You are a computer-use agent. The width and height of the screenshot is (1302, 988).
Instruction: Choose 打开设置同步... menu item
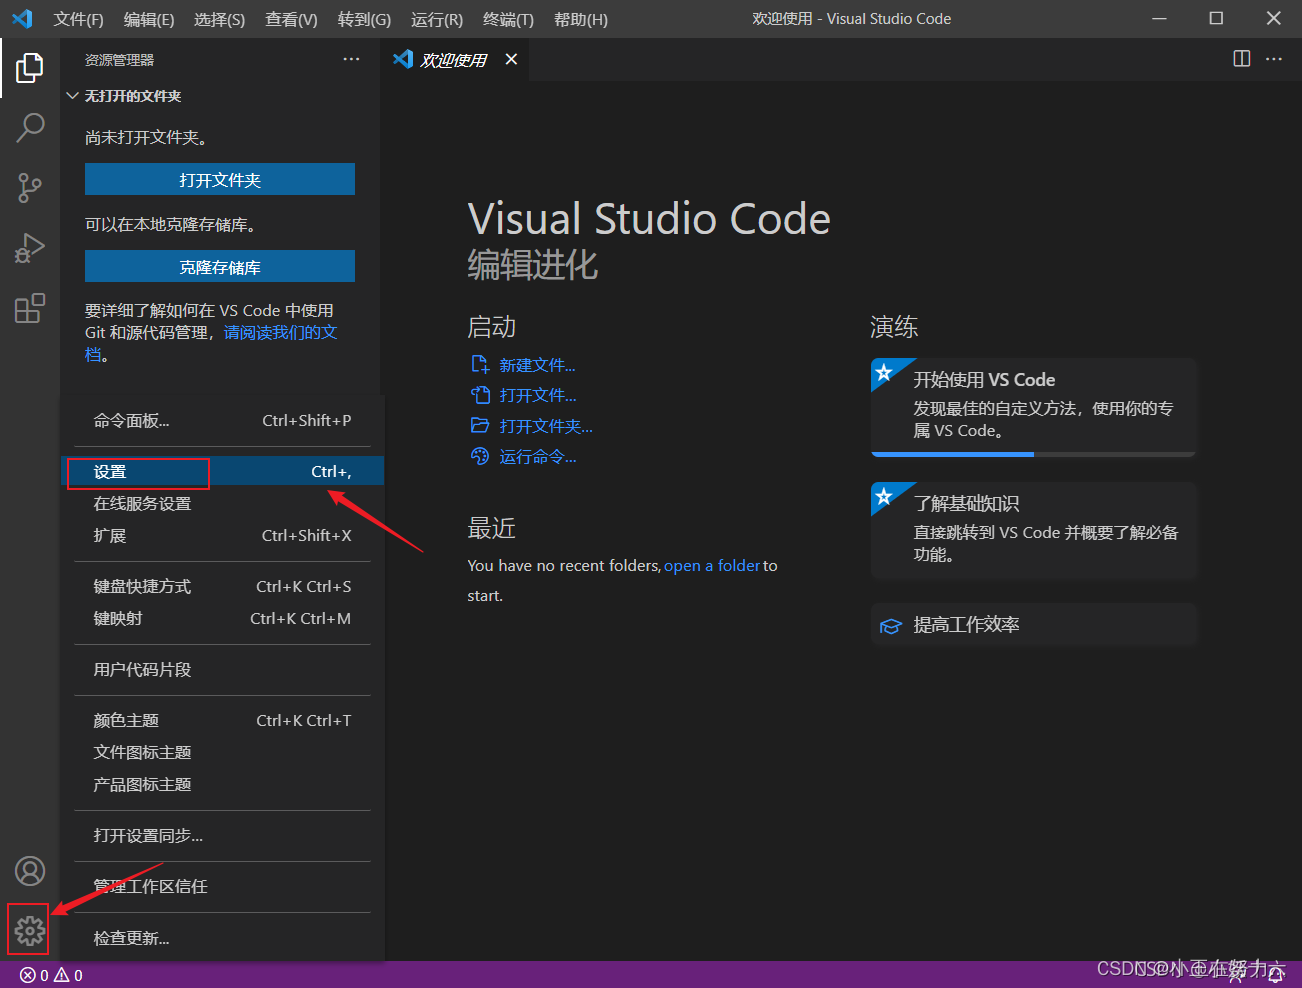click(222, 836)
